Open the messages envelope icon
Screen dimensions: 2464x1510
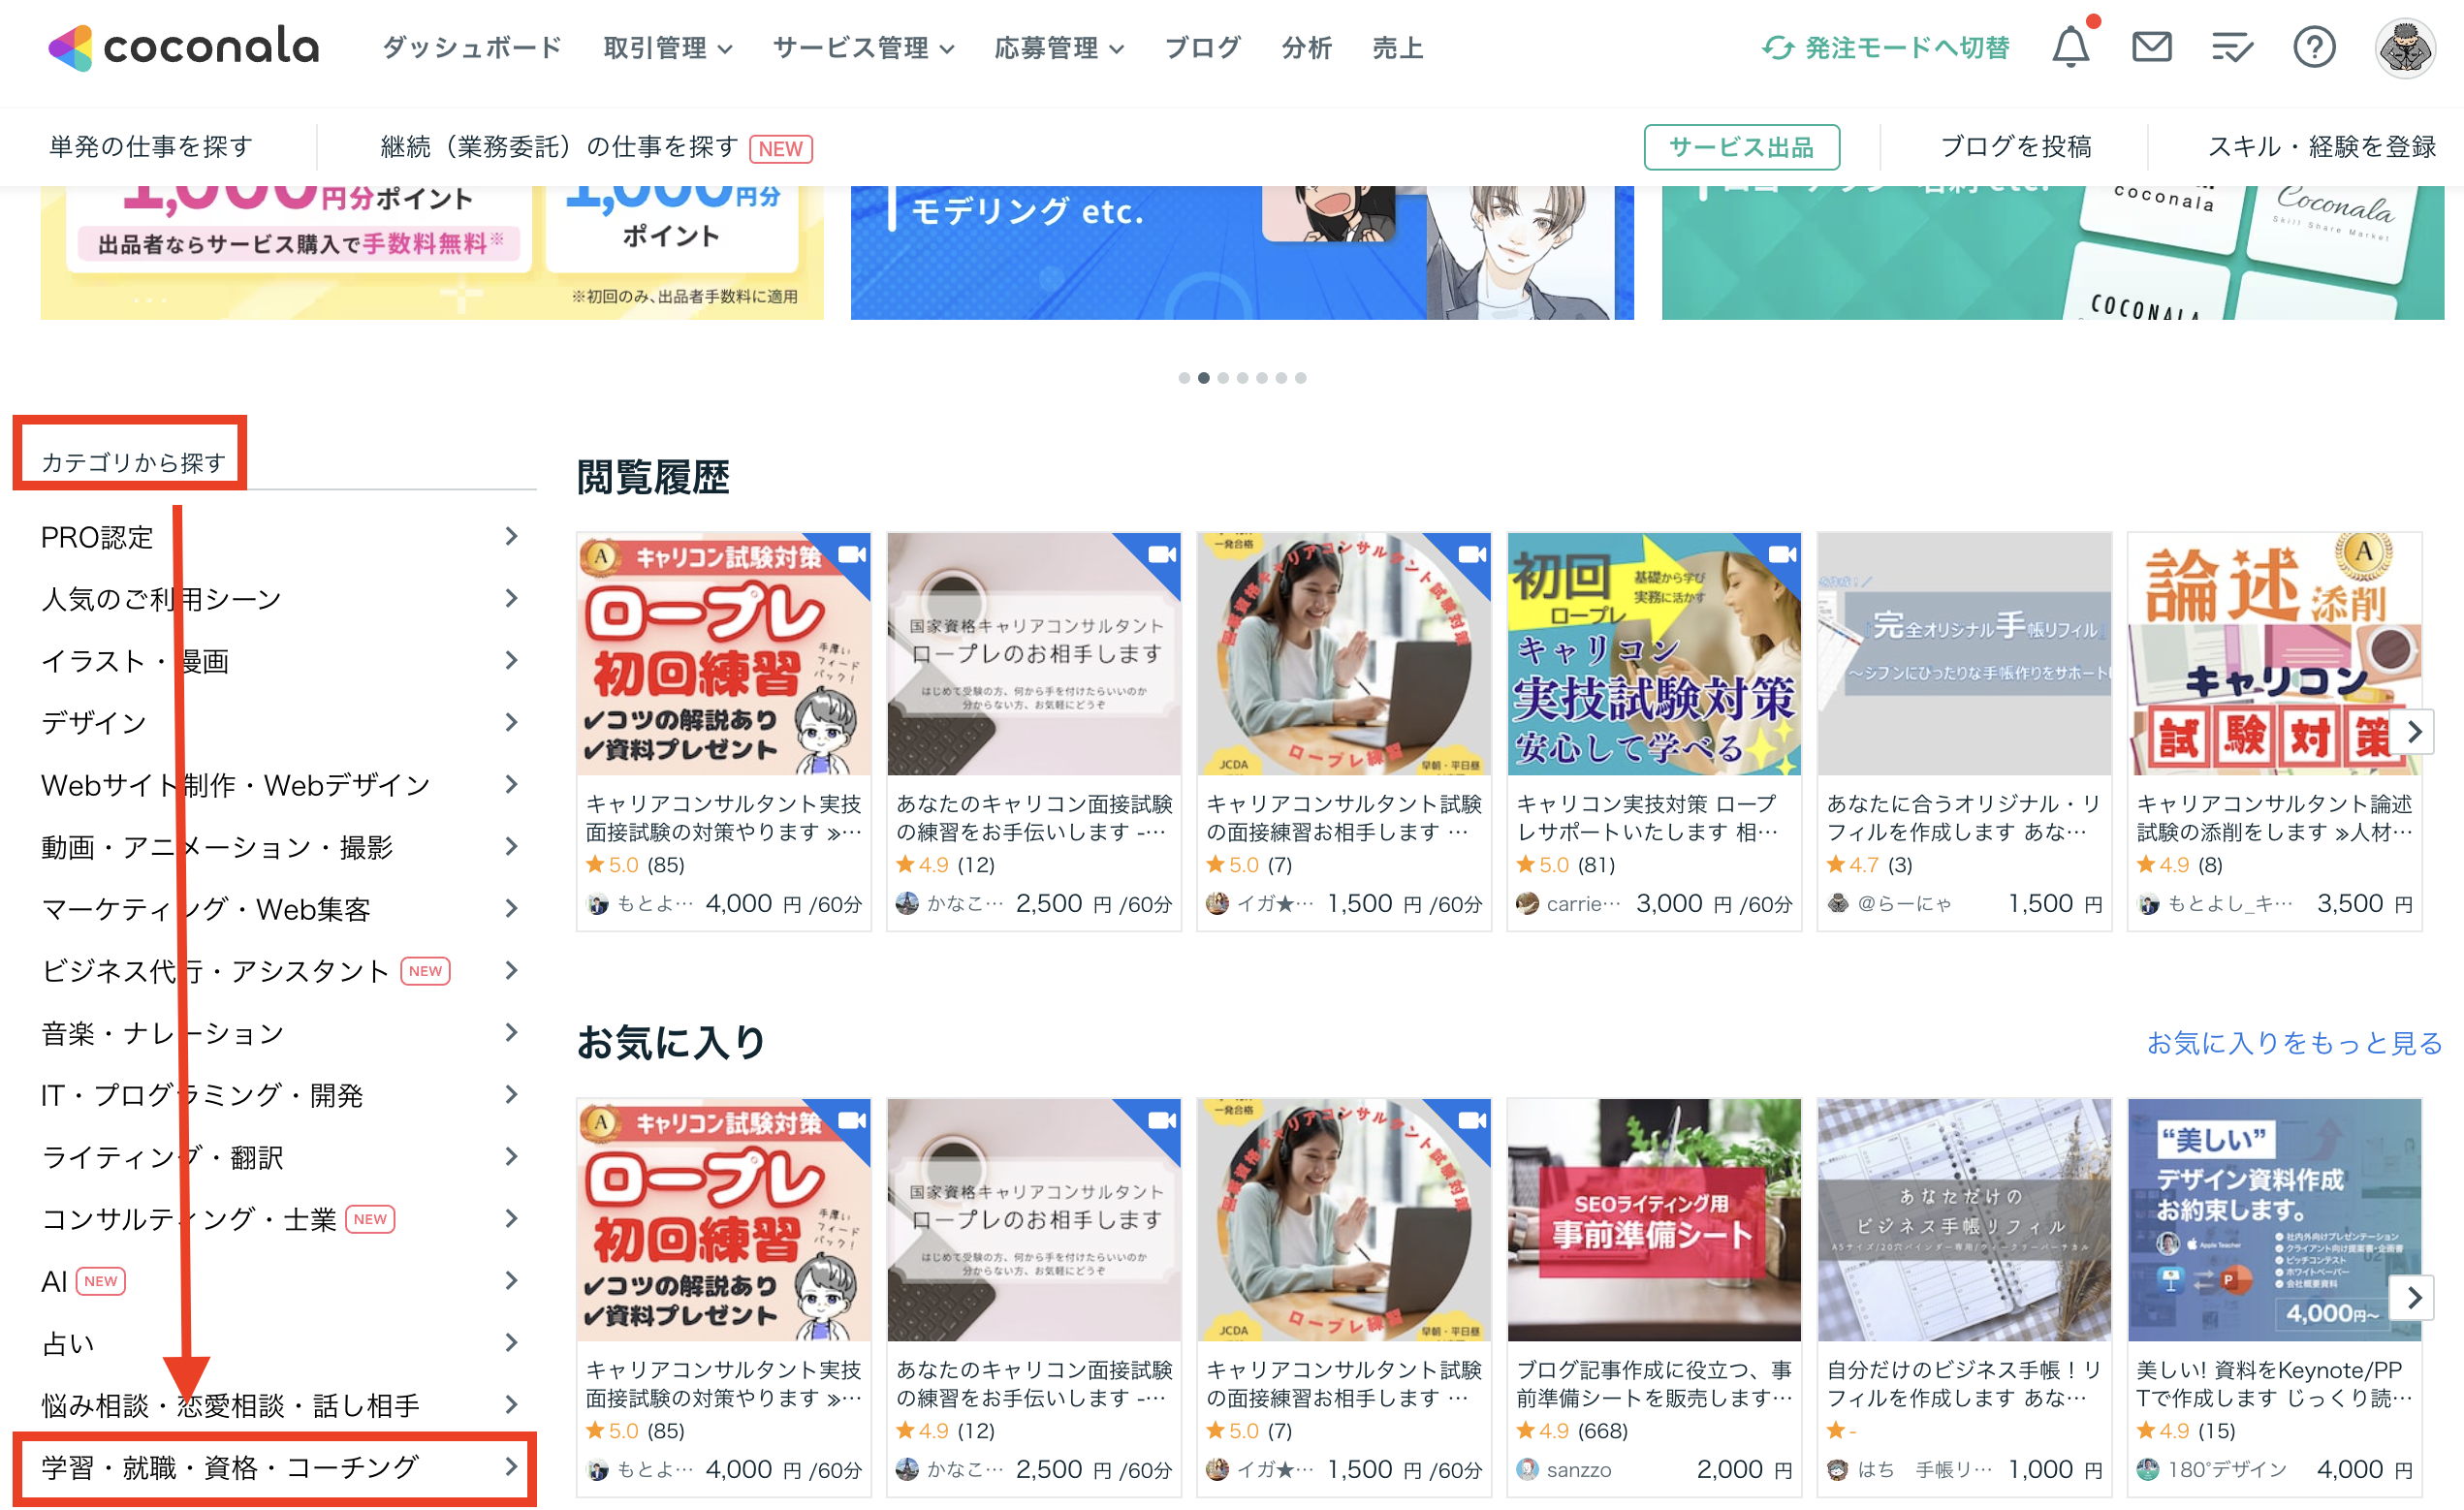(2151, 47)
